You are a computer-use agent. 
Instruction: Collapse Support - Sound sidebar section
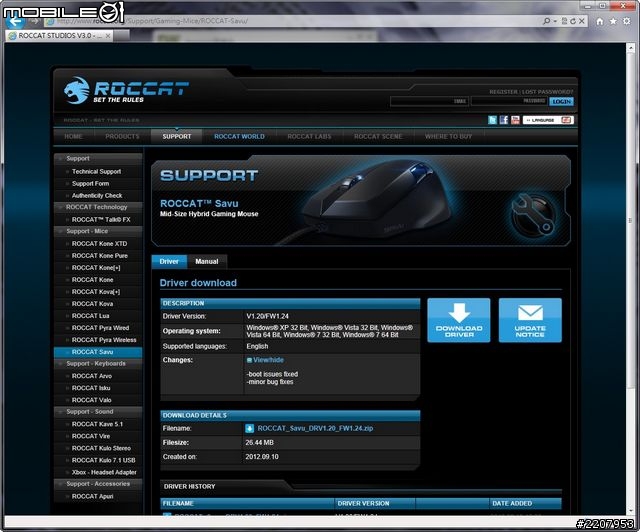[x=98, y=412]
